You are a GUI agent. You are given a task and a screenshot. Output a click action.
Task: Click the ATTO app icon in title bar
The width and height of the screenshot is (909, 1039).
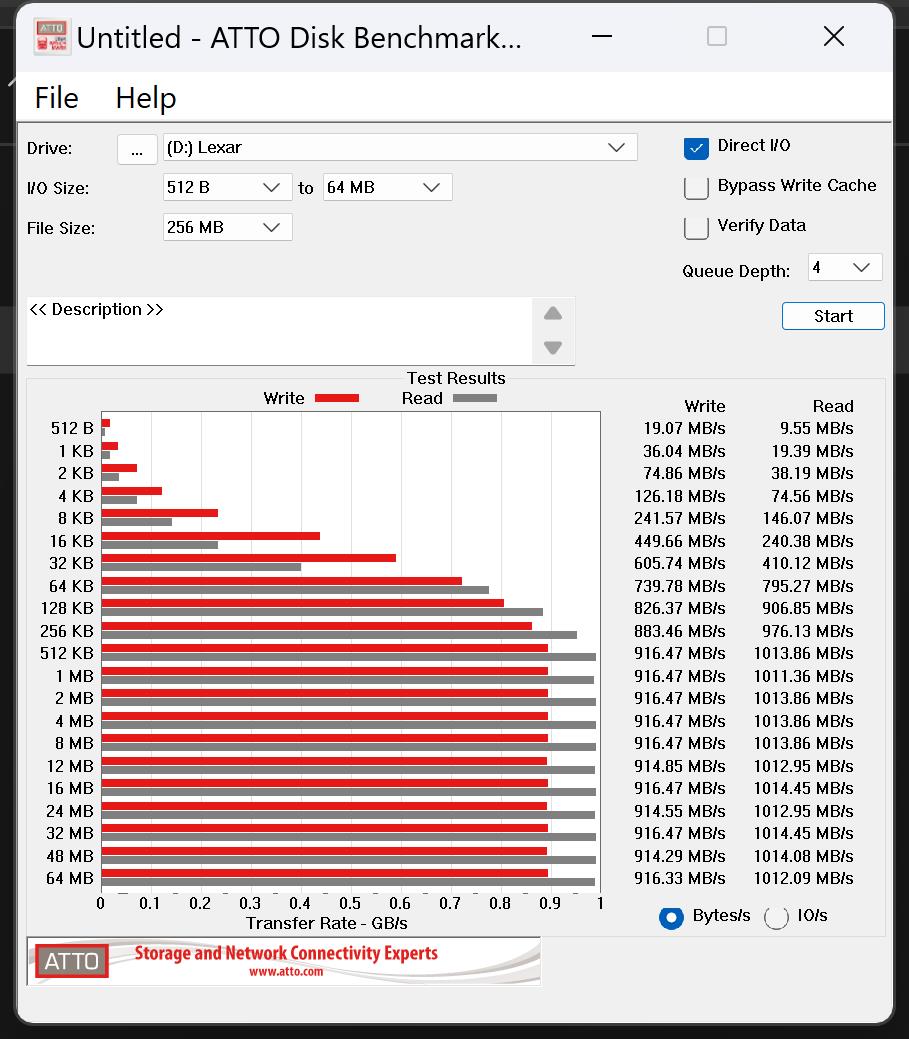pos(52,37)
